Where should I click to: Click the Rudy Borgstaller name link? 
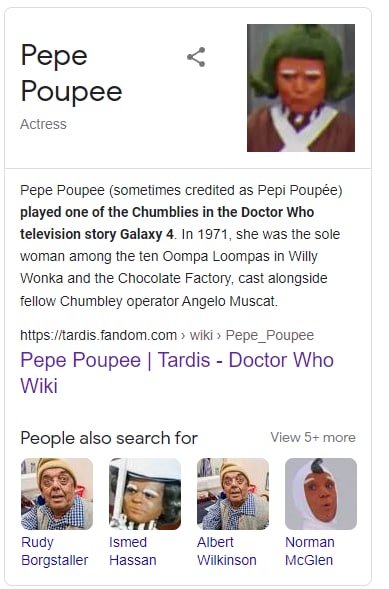tap(54, 551)
